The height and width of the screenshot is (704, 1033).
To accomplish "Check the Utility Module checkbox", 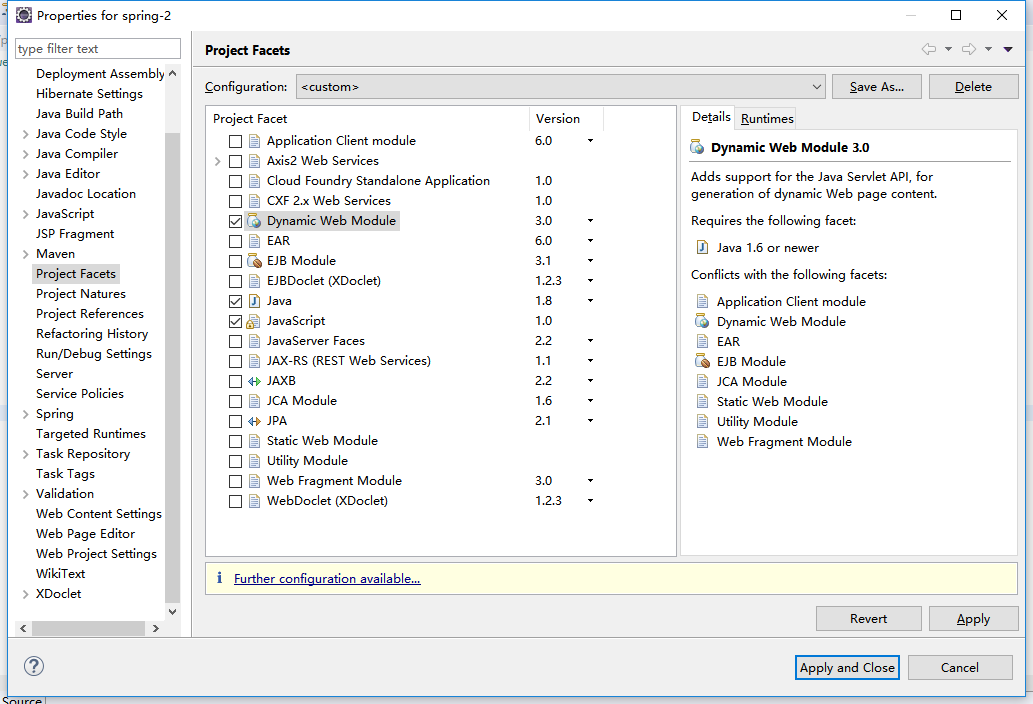I will [x=235, y=461].
